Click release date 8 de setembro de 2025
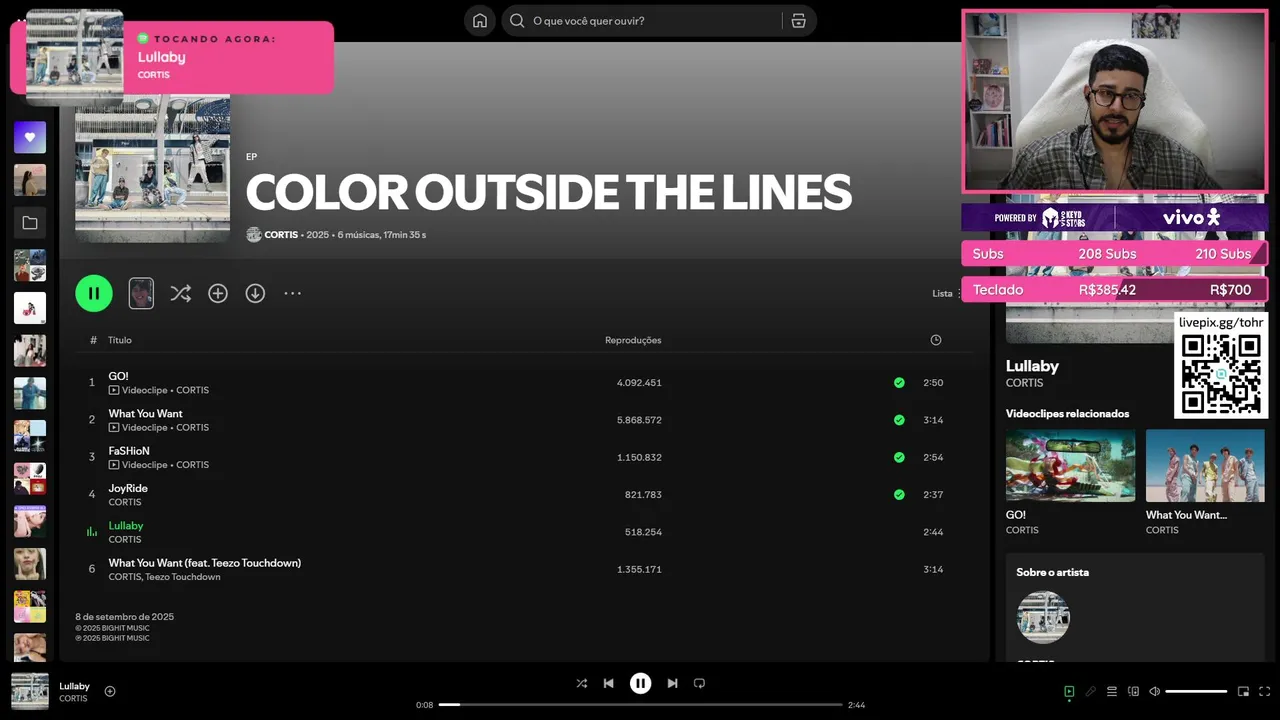The width and height of the screenshot is (1280, 720). [125, 617]
